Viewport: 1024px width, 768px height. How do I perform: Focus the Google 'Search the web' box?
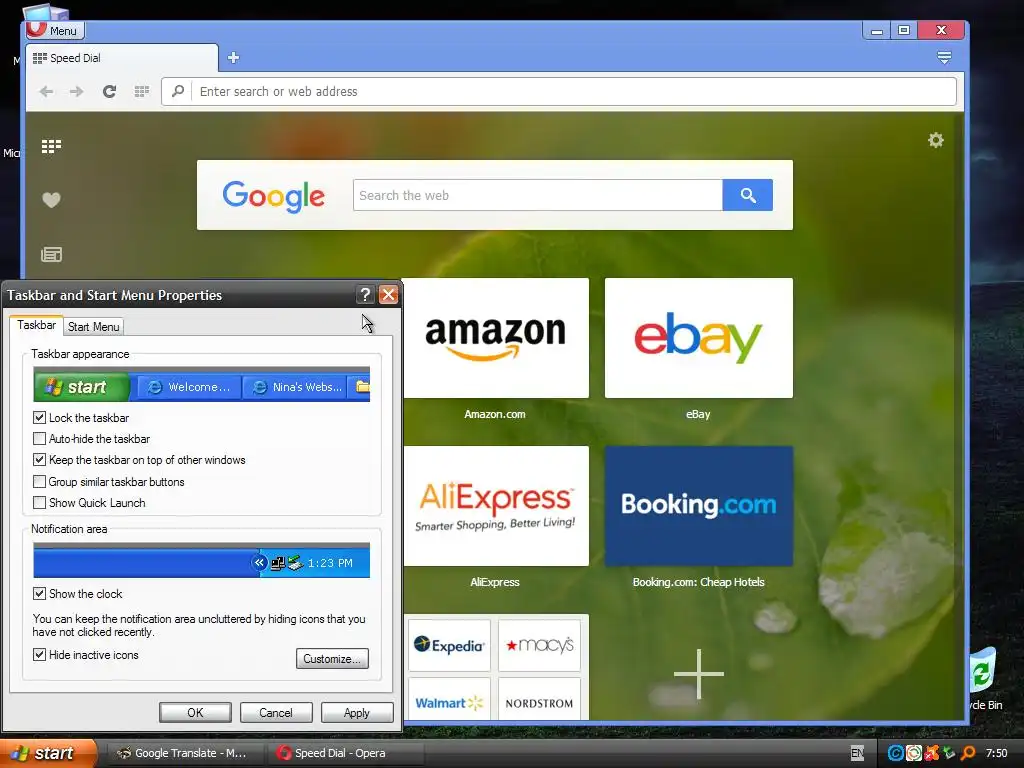point(537,195)
